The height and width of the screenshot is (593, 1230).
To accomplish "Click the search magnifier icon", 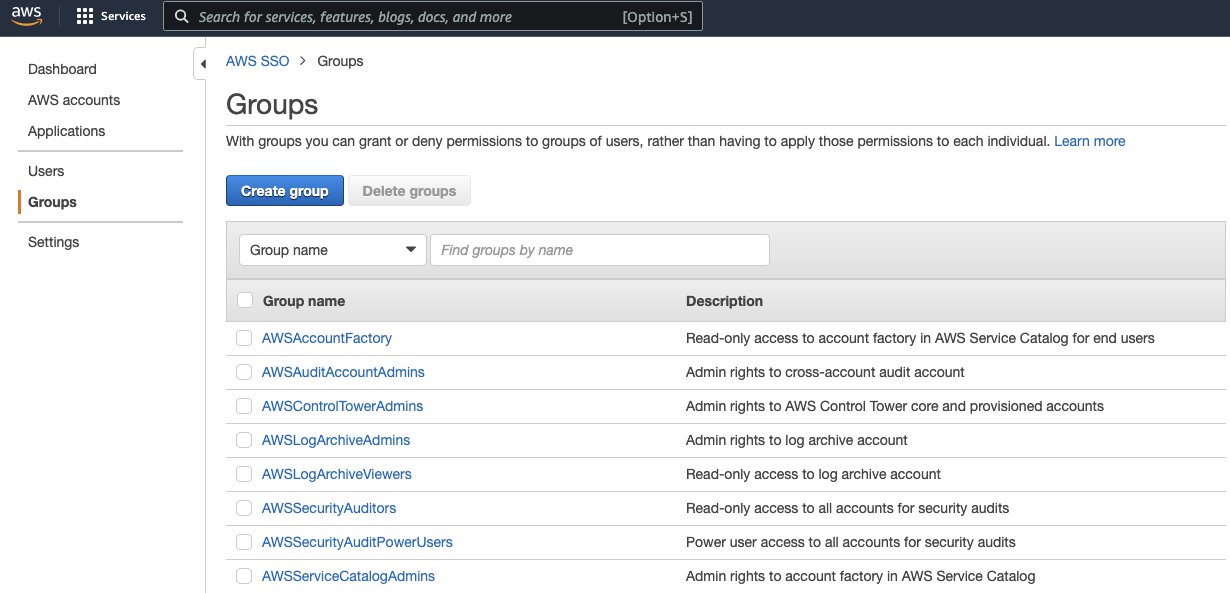I will coord(181,17).
